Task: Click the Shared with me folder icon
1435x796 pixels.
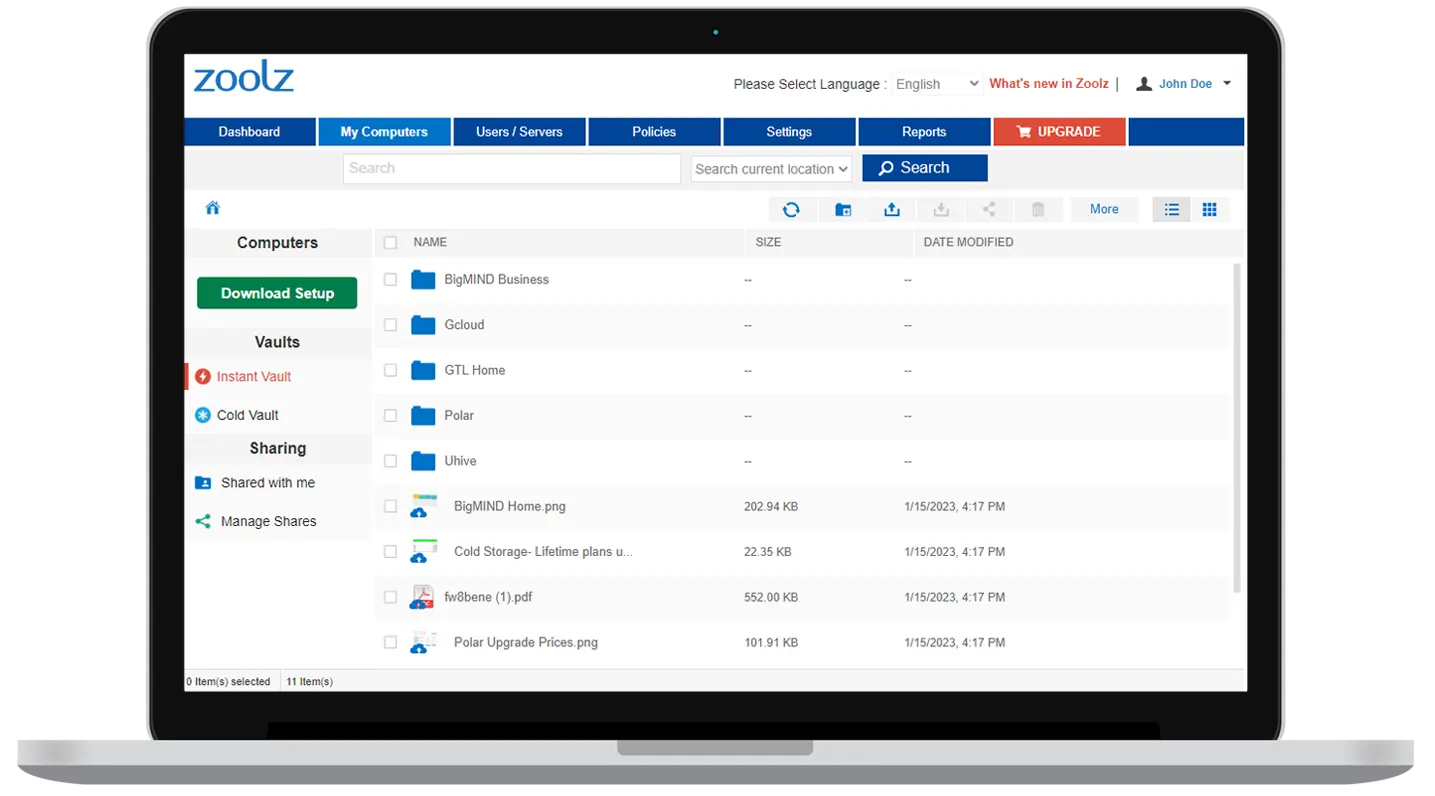Action: pyautogui.click(x=203, y=482)
